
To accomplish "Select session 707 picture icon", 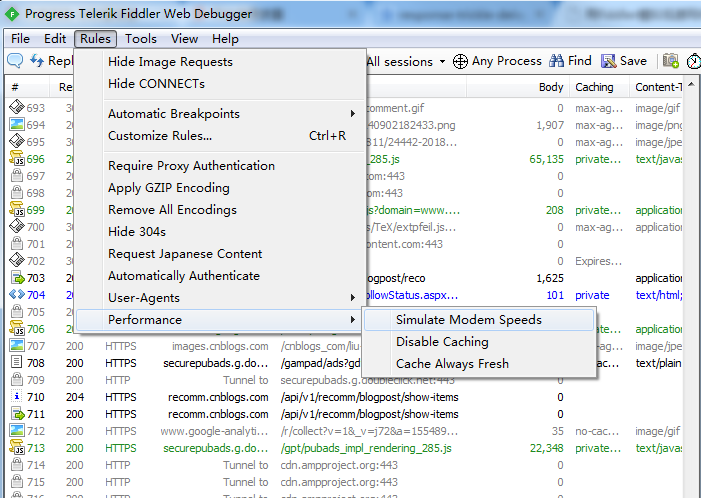I will [17, 345].
